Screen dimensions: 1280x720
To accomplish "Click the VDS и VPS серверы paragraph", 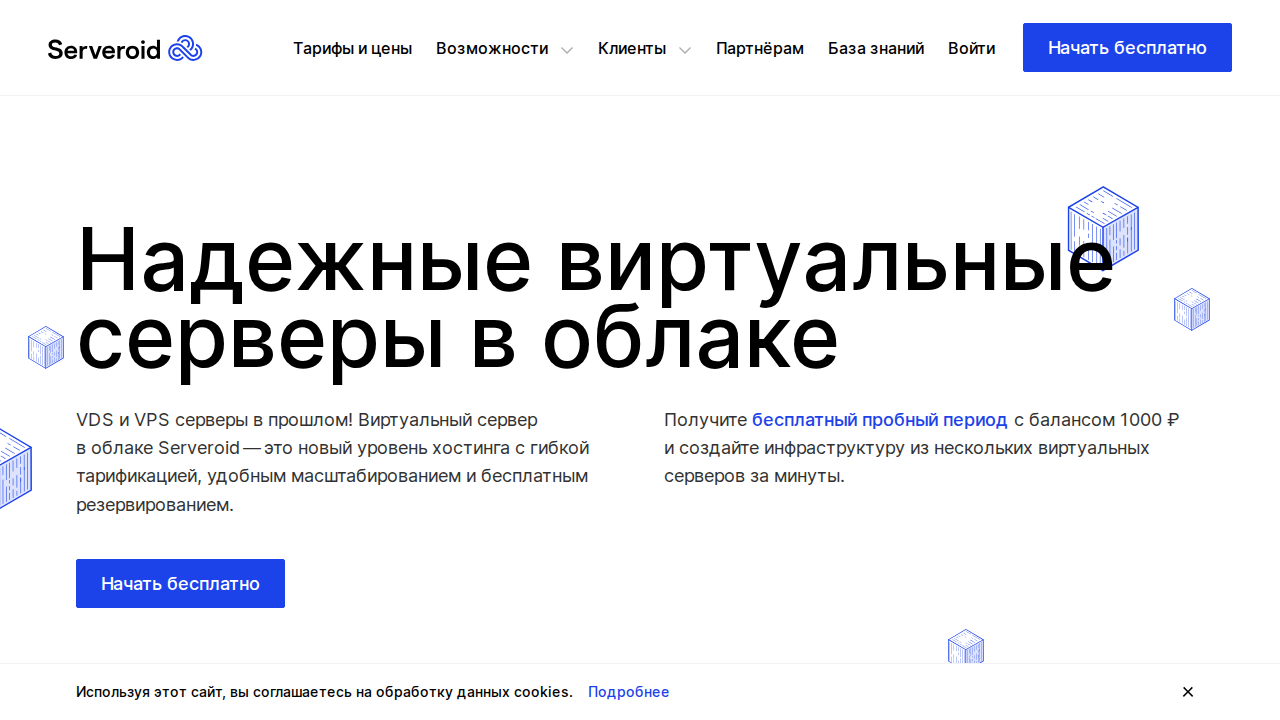I will [x=334, y=462].
